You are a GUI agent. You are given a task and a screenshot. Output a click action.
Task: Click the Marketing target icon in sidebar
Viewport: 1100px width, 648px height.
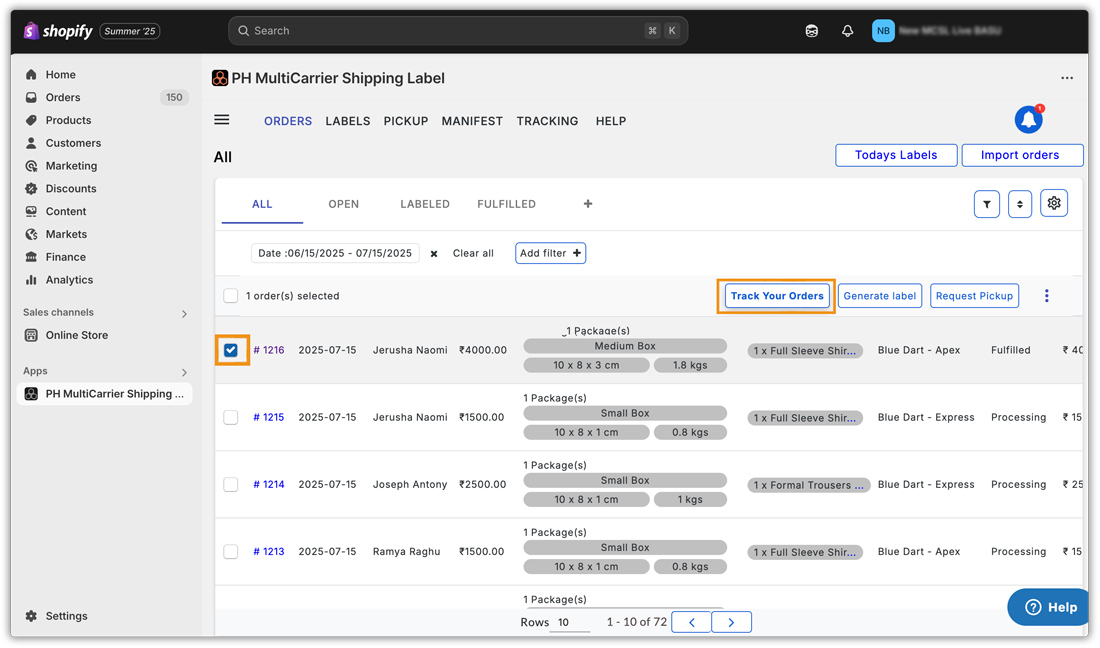31,166
